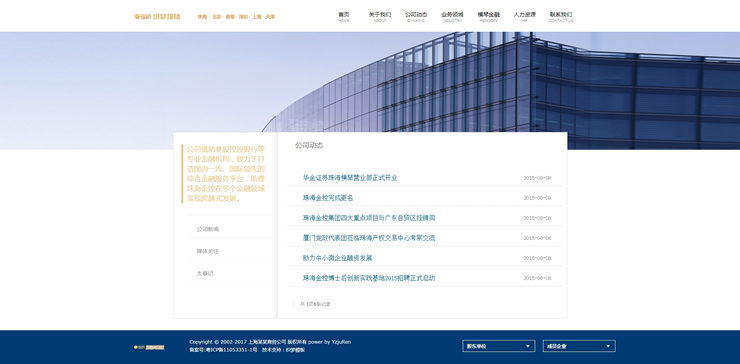Go to 关于我们 ABOUT page
This screenshot has width=740, height=364.
(380, 17)
